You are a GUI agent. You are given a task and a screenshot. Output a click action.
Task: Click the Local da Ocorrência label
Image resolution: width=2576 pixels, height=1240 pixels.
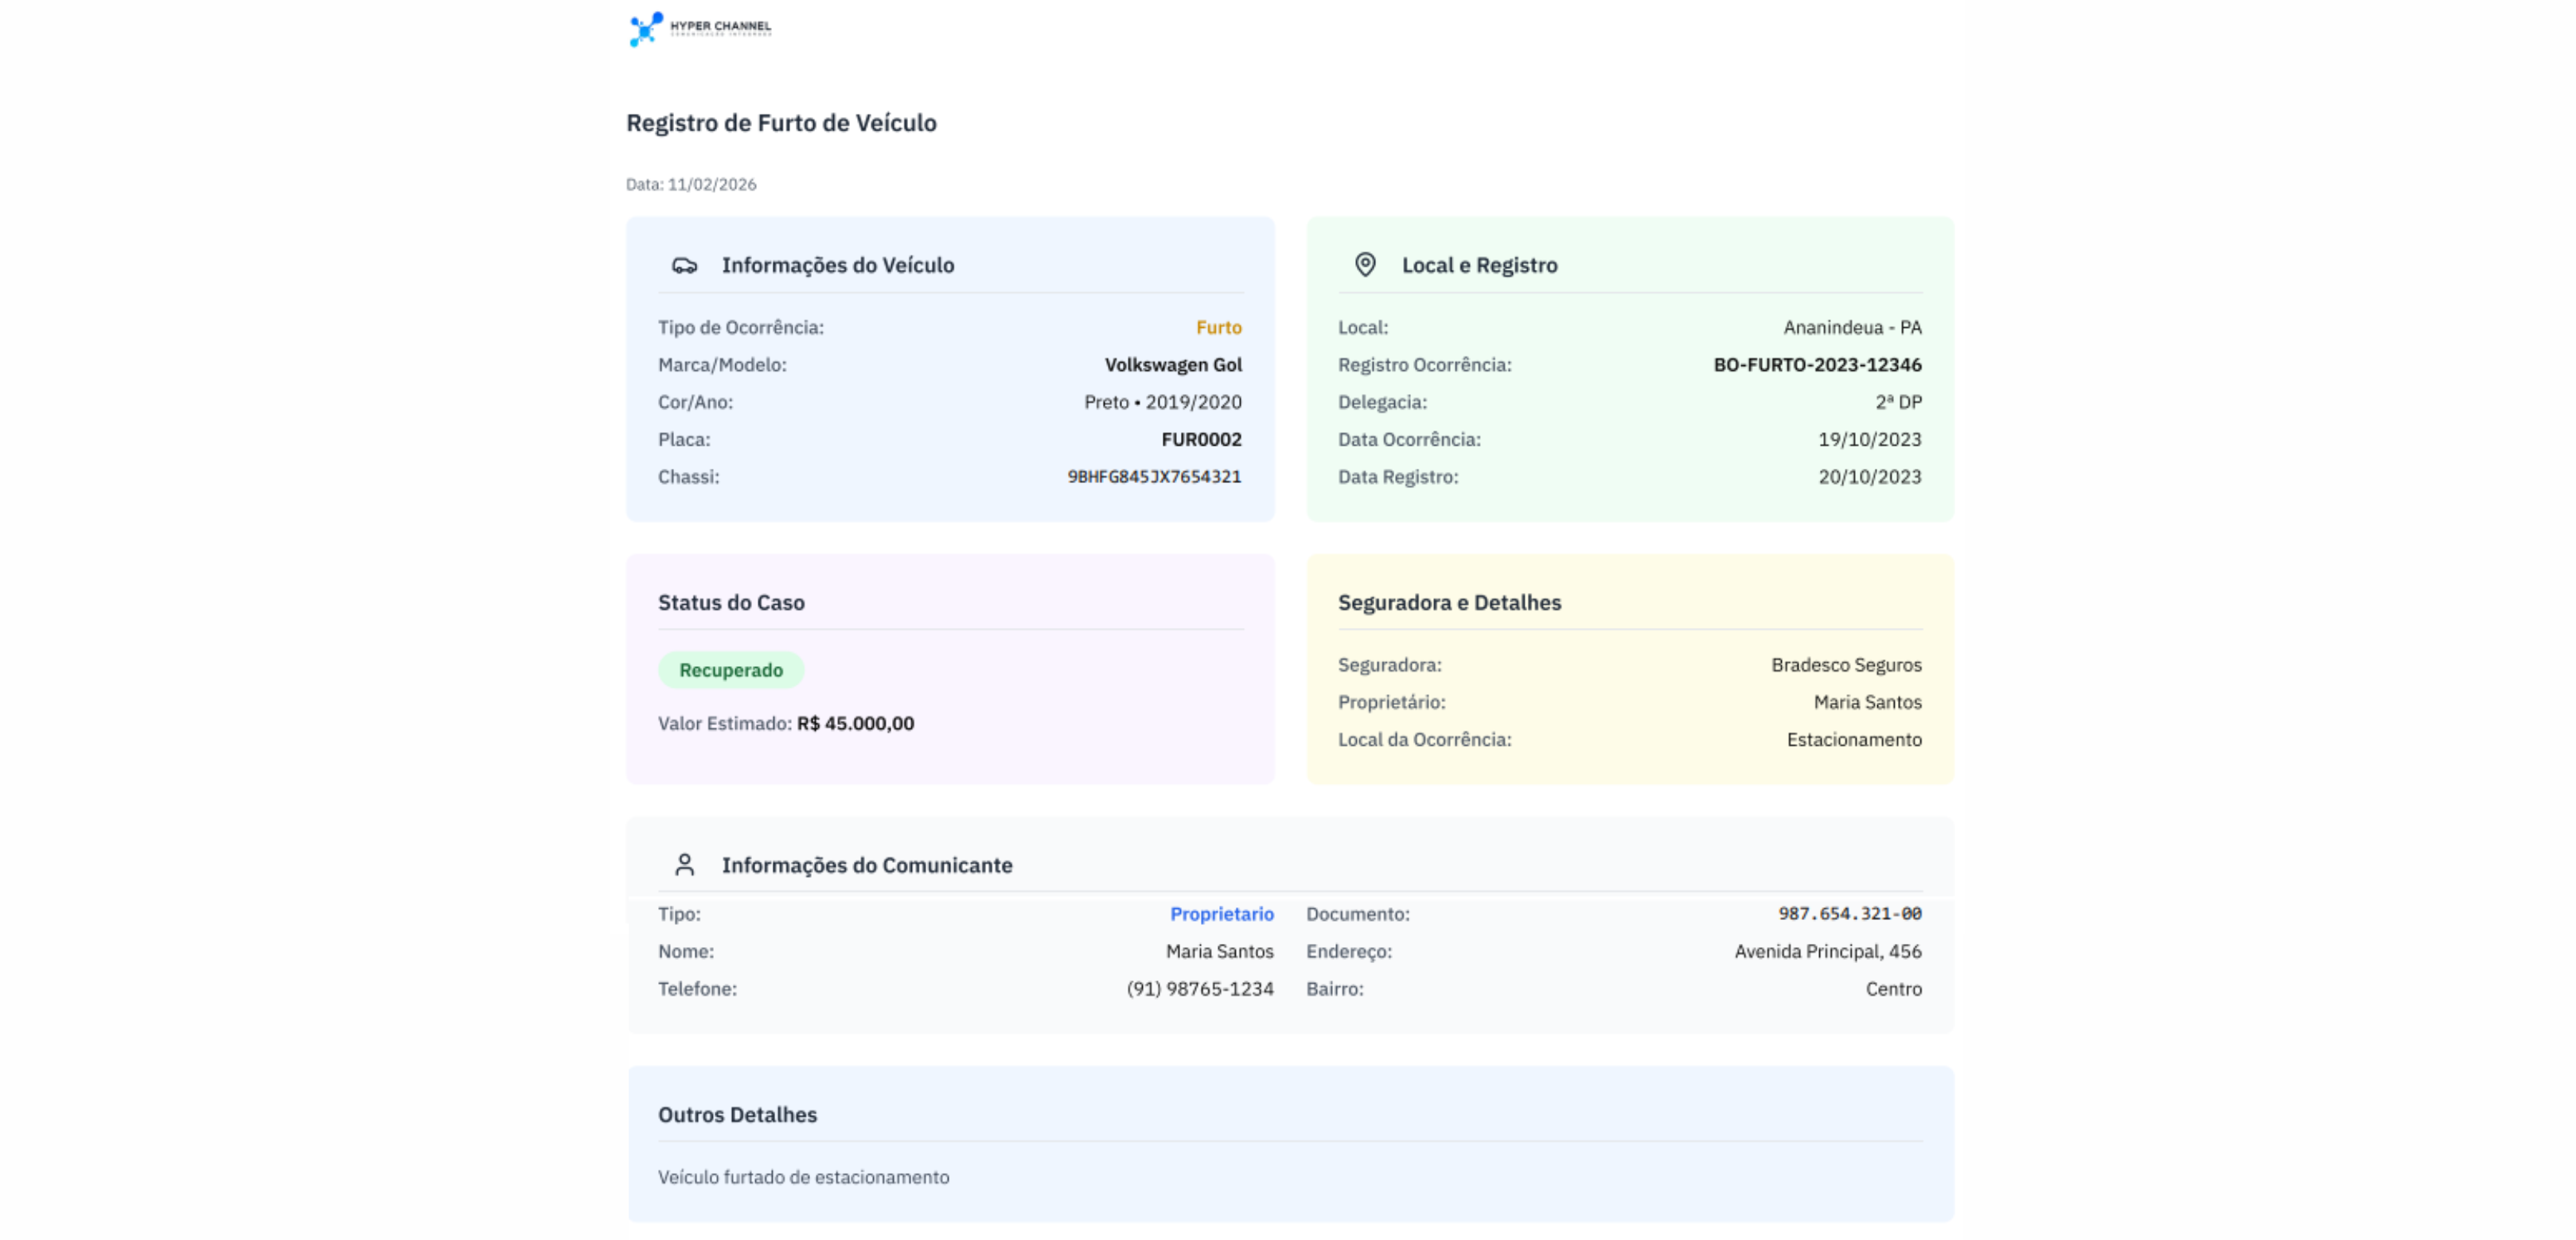[x=1424, y=739]
